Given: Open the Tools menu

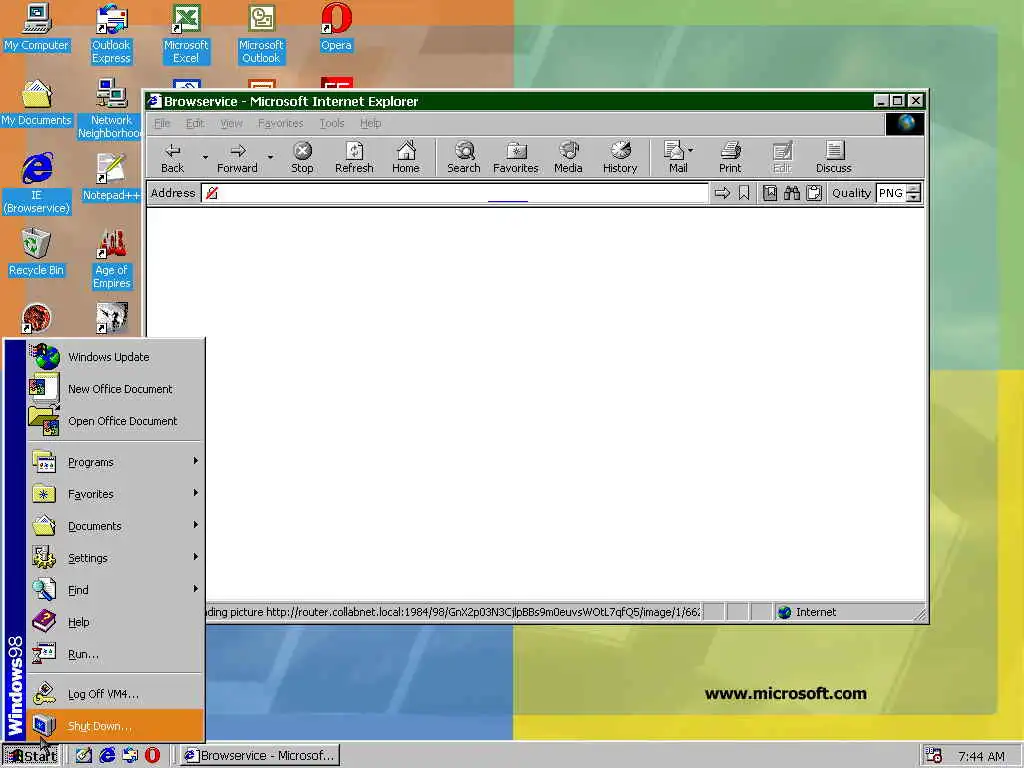Looking at the screenshot, I should tap(332, 123).
